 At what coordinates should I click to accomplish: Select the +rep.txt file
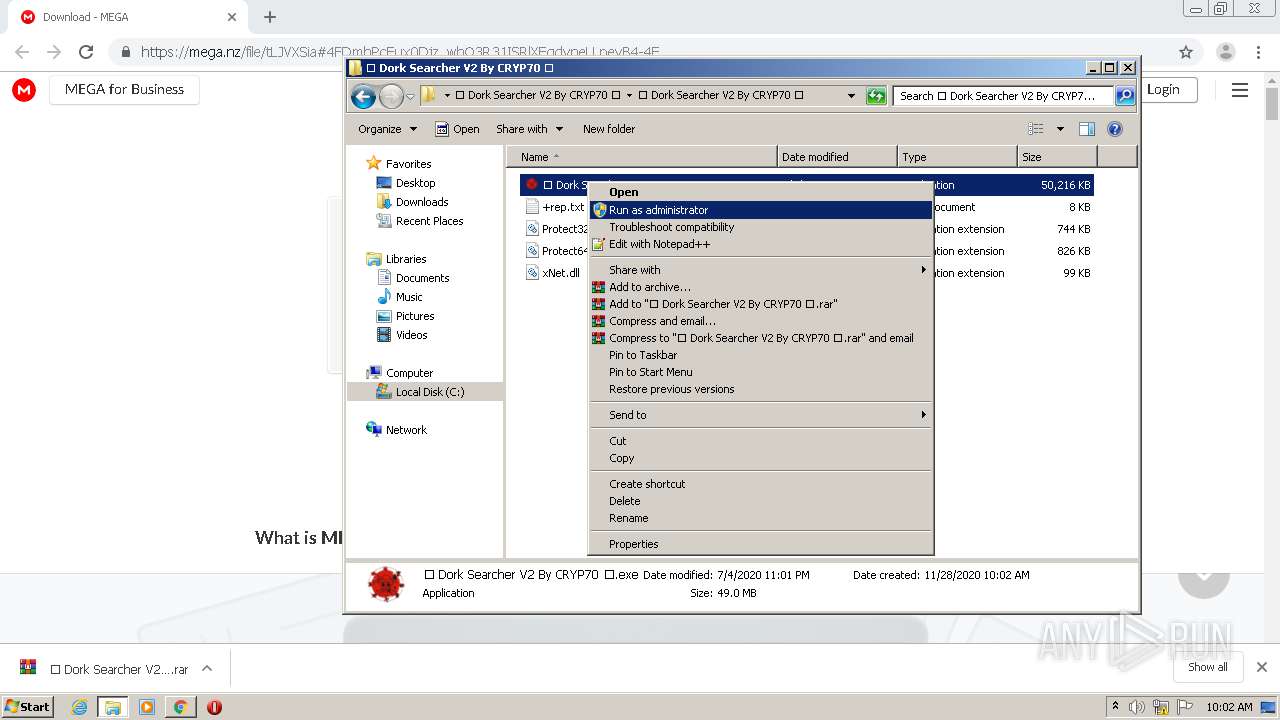click(556, 207)
